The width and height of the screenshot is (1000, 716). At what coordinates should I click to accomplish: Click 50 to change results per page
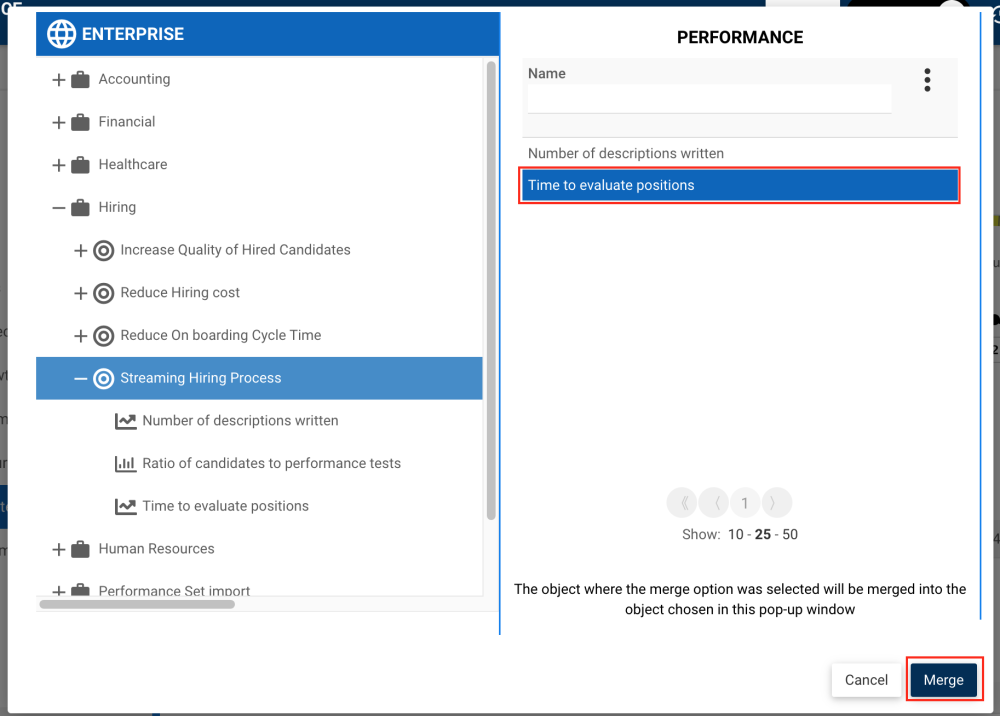pos(789,534)
